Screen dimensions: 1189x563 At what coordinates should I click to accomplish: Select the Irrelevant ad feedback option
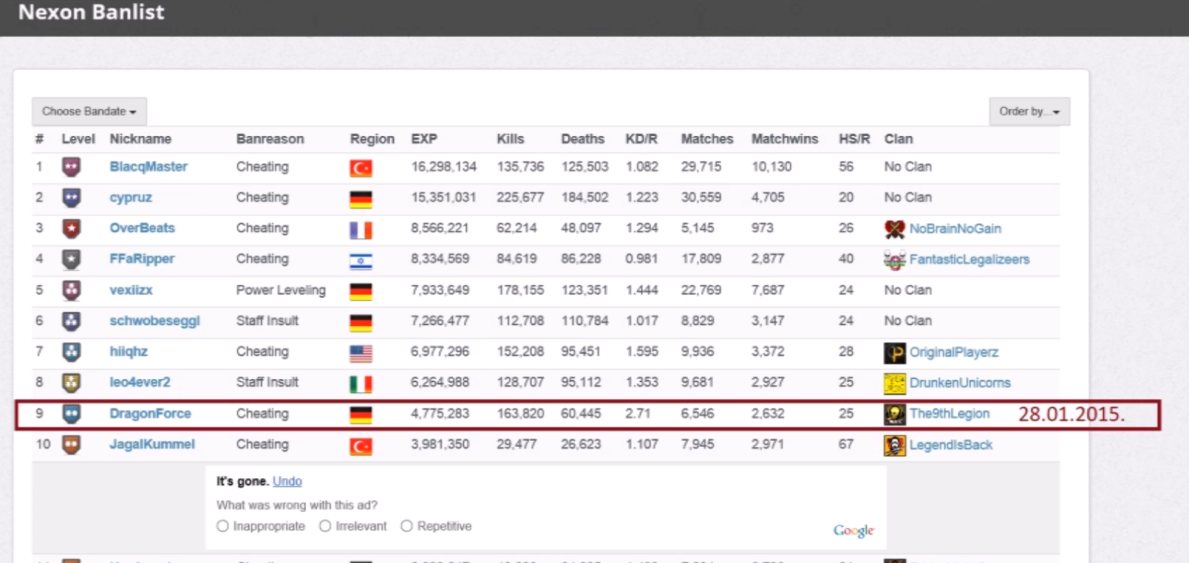point(325,526)
